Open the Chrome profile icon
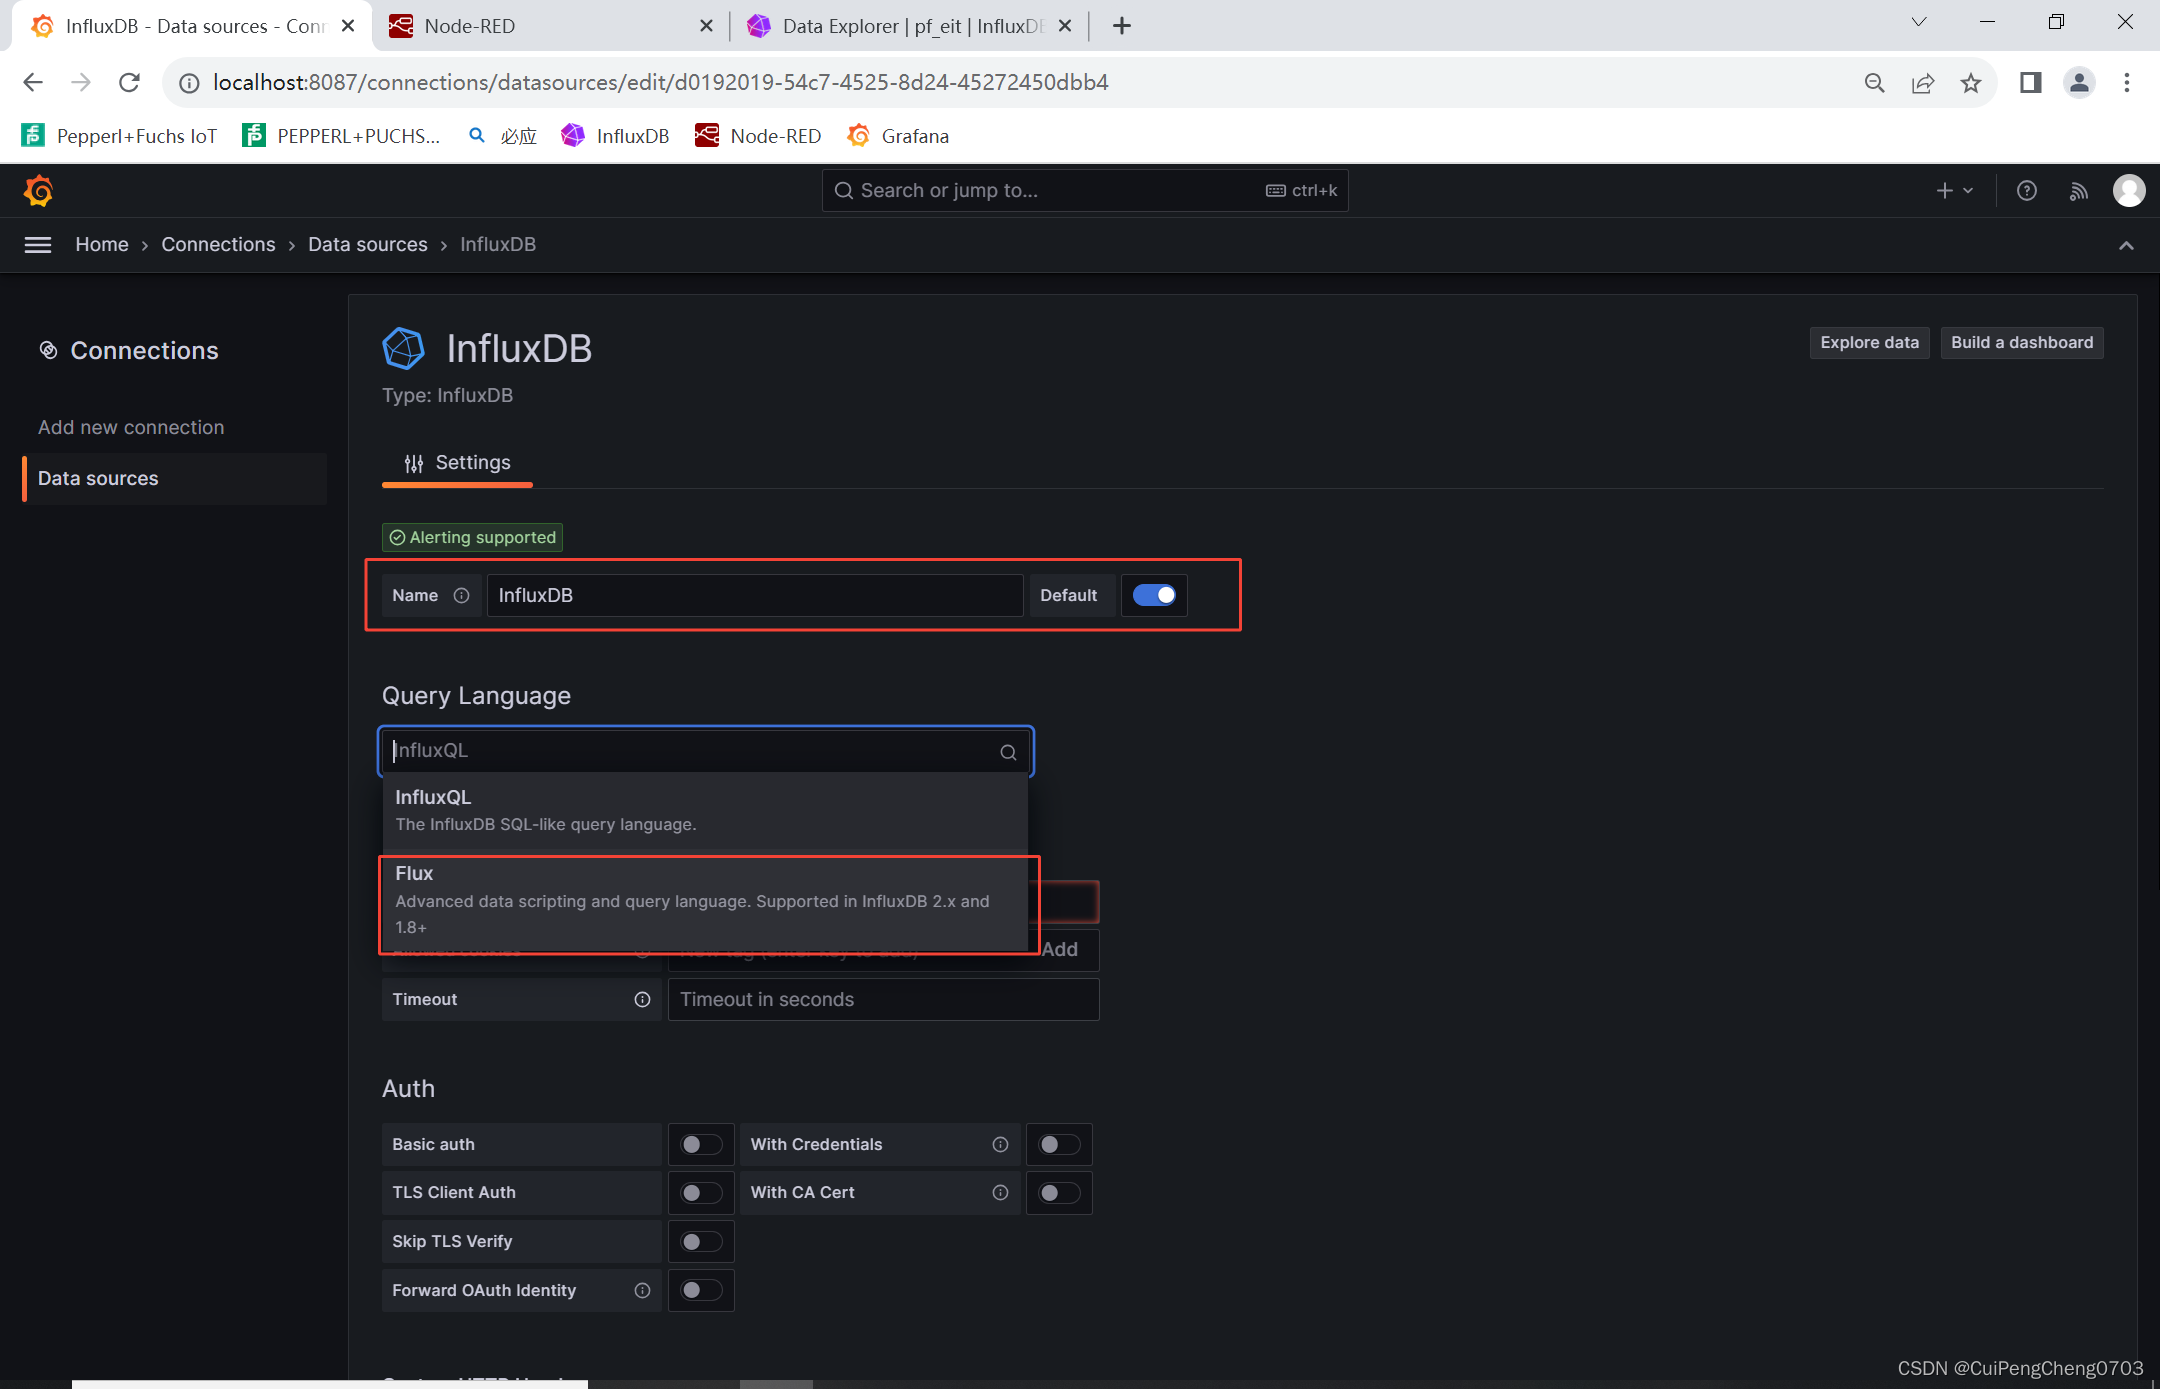The width and height of the screenshot is (2160, 1389). (2079, 83)
